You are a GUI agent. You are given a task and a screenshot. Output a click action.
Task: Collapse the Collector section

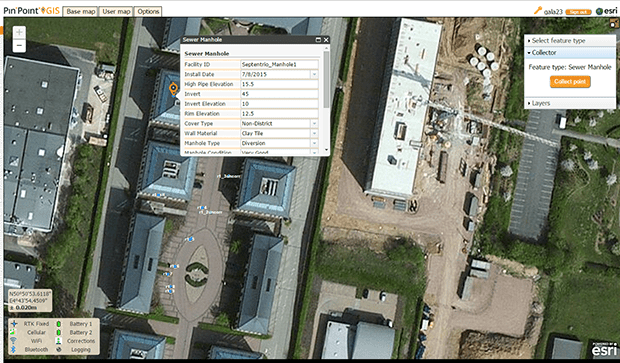[570, 52]
